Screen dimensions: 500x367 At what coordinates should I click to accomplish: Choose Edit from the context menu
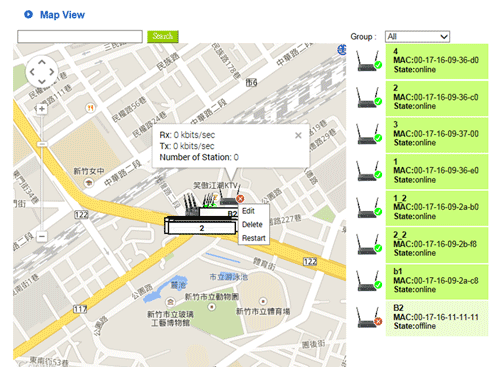(x=248, y=211)
